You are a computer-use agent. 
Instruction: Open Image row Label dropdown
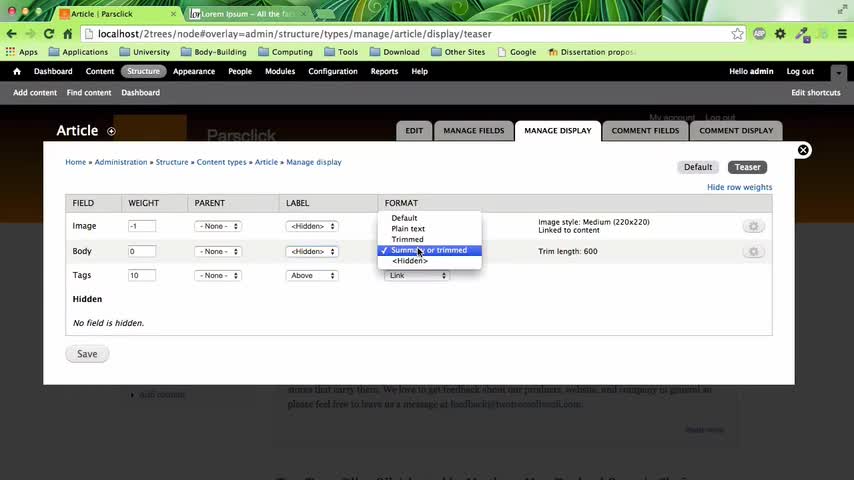(x=312, y=226)
